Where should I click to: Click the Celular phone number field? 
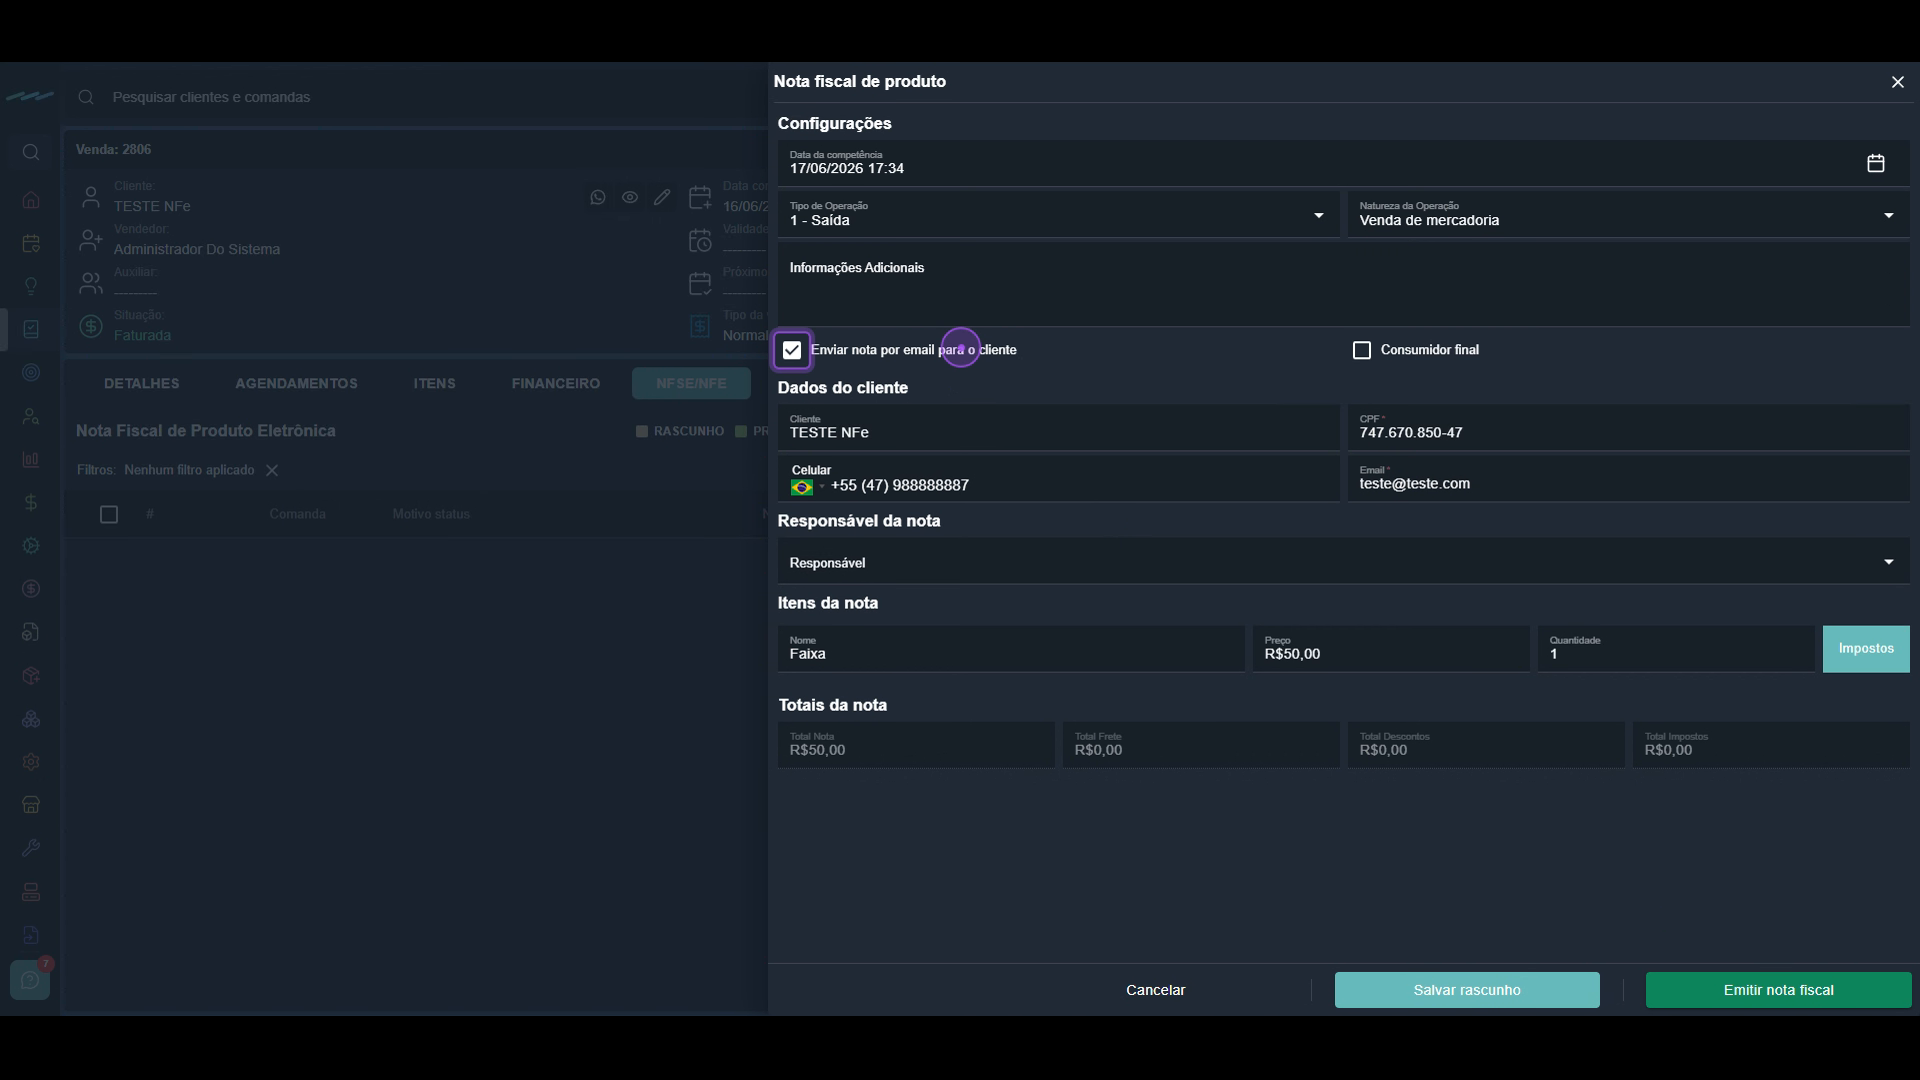point(1058,478)
